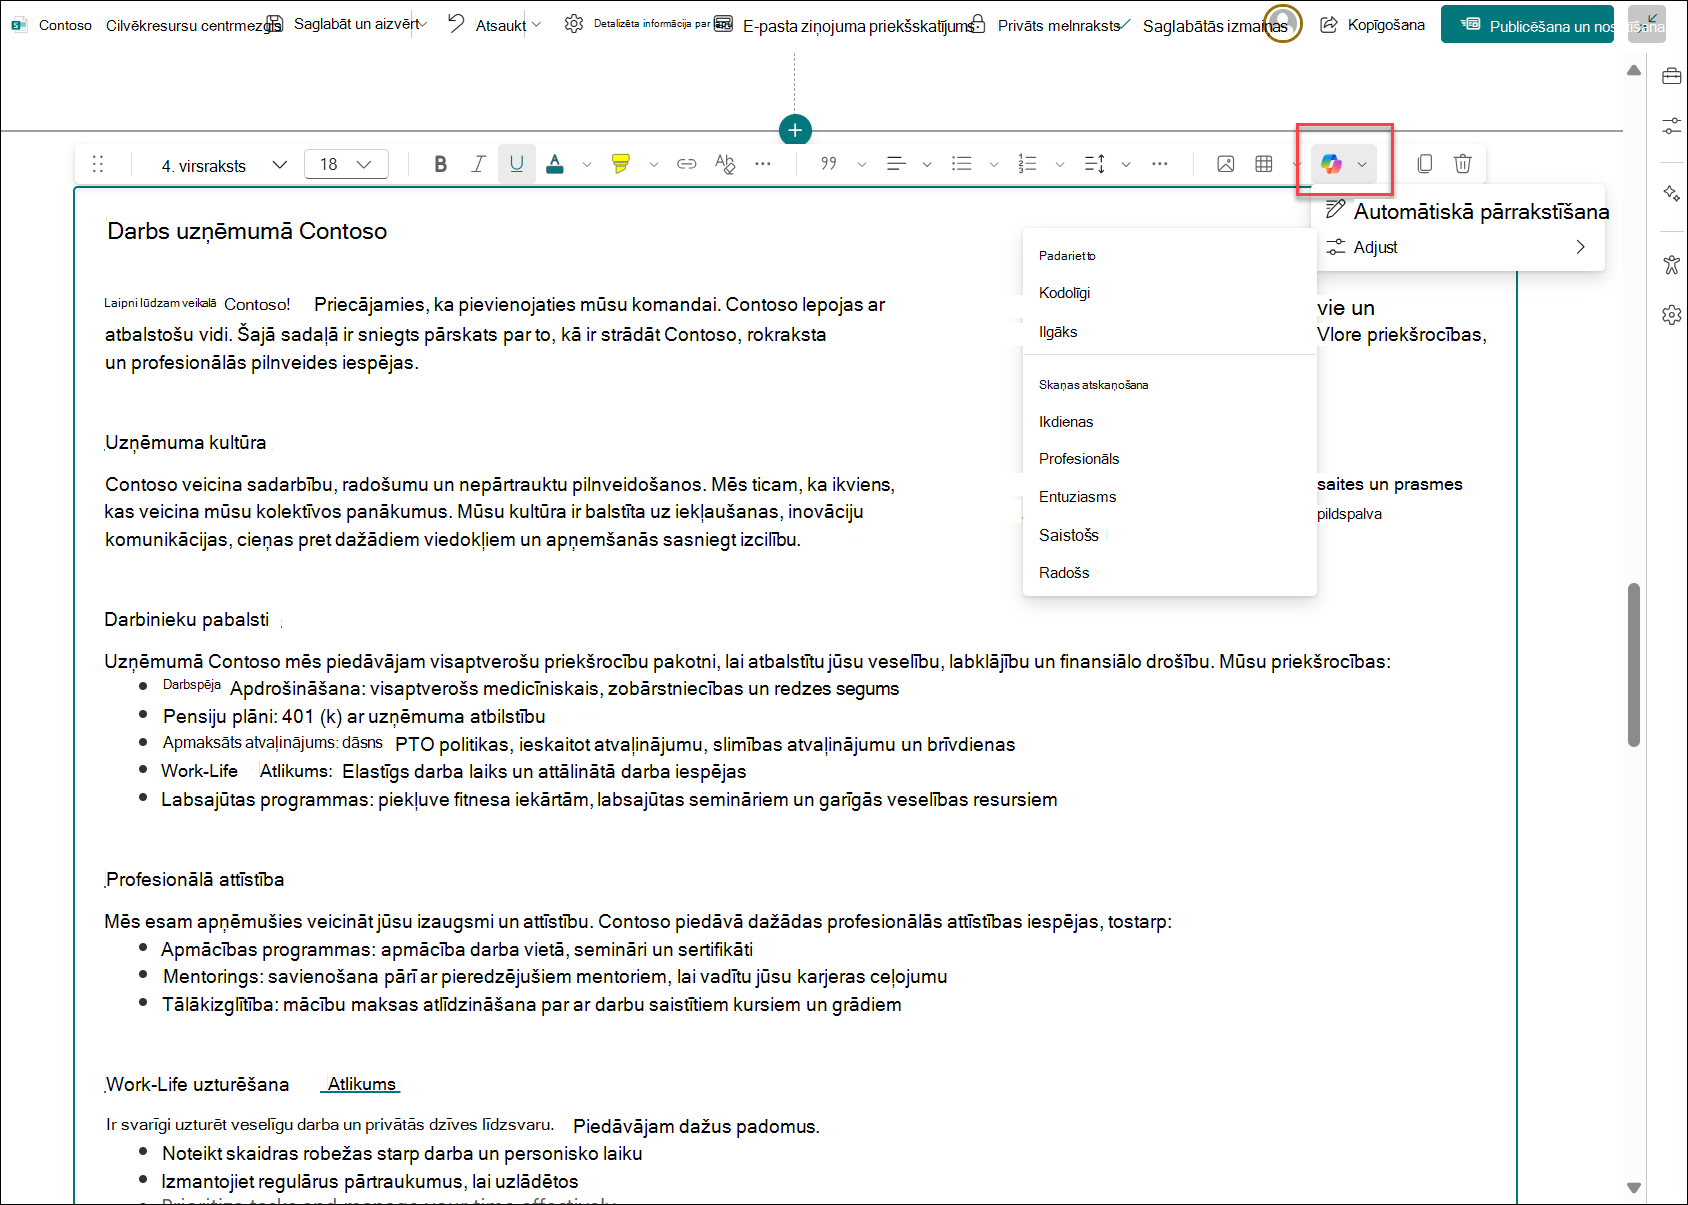1688x1205 pixels.
Task: Expand the Atsaukt undo dropdown arrow
Action: pos(537,24)
